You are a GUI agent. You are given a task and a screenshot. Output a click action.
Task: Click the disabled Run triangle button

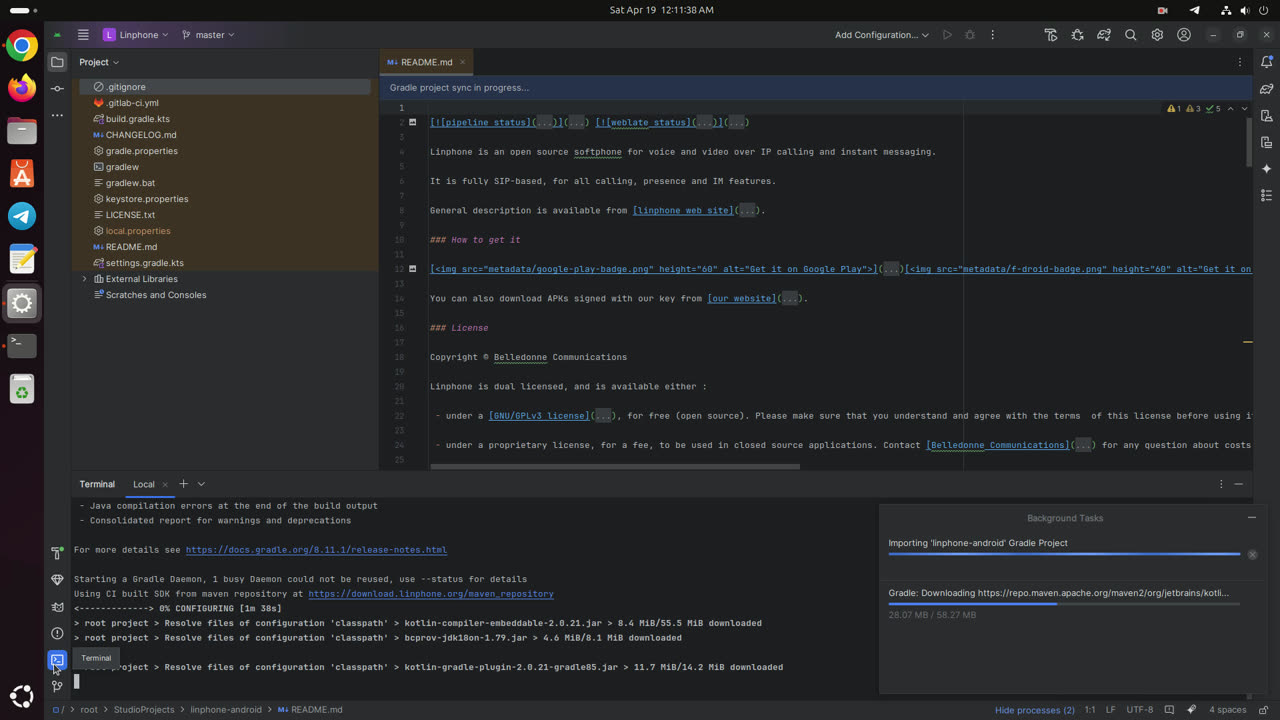[x=947, y=35]
